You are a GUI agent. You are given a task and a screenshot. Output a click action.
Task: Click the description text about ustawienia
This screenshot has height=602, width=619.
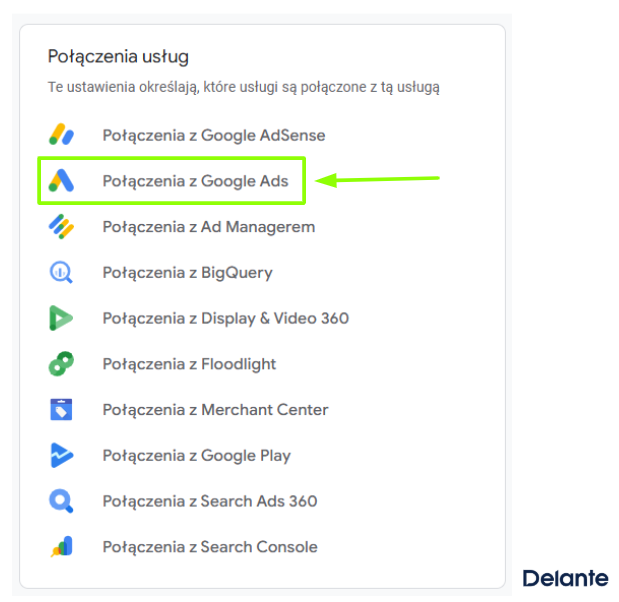(x=244, y=87)
